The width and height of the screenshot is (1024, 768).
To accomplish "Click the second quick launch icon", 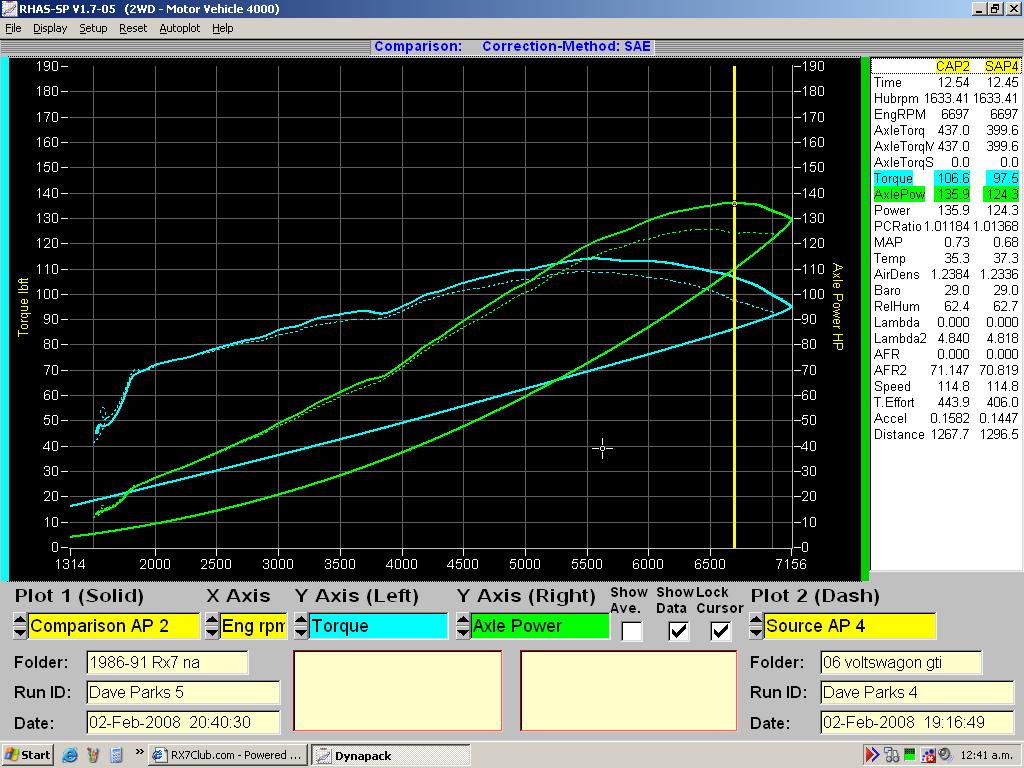I will pos(93,756).
